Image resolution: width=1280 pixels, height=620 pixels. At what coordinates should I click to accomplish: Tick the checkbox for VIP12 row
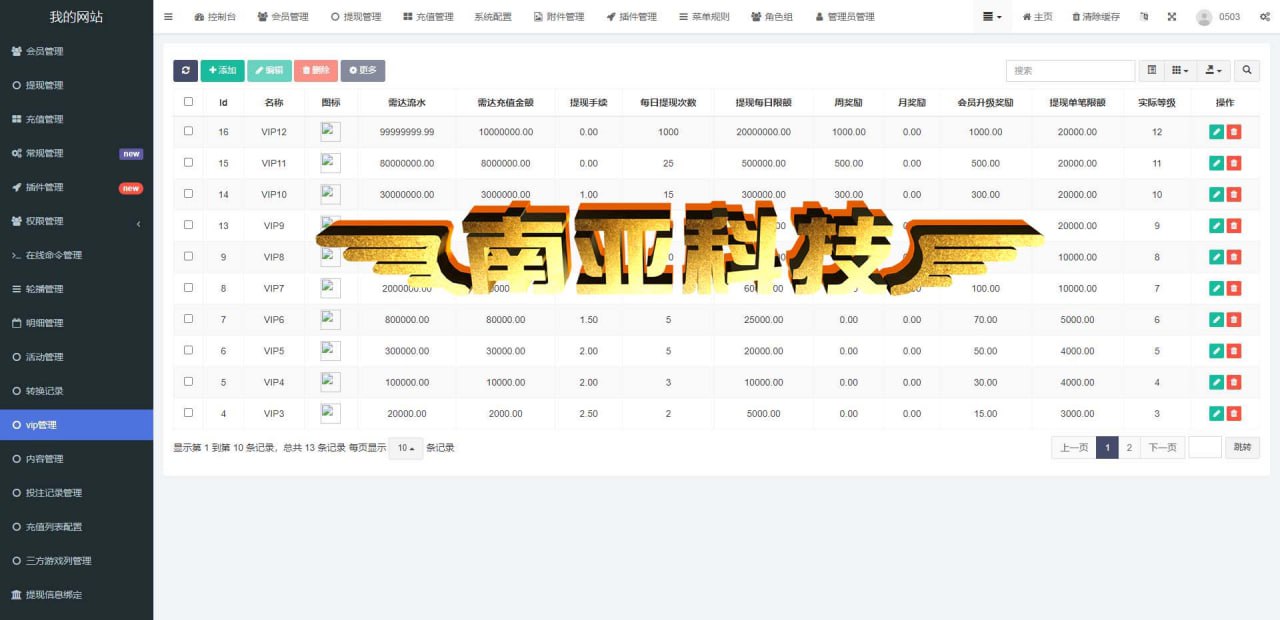point(188,131)
